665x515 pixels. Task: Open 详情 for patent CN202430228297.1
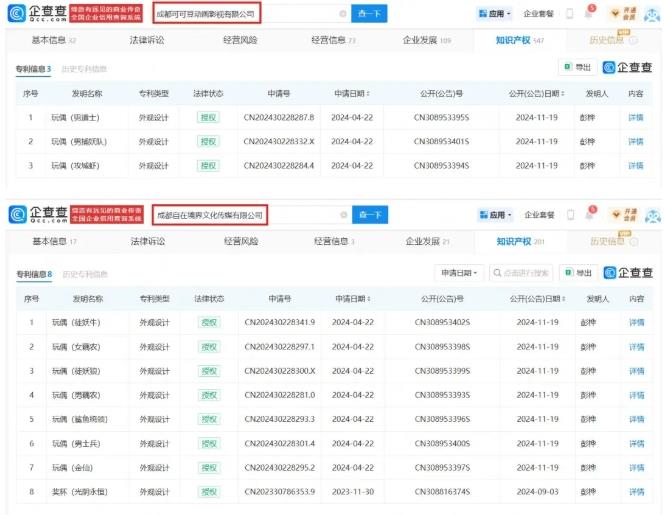tap(637, 347)
